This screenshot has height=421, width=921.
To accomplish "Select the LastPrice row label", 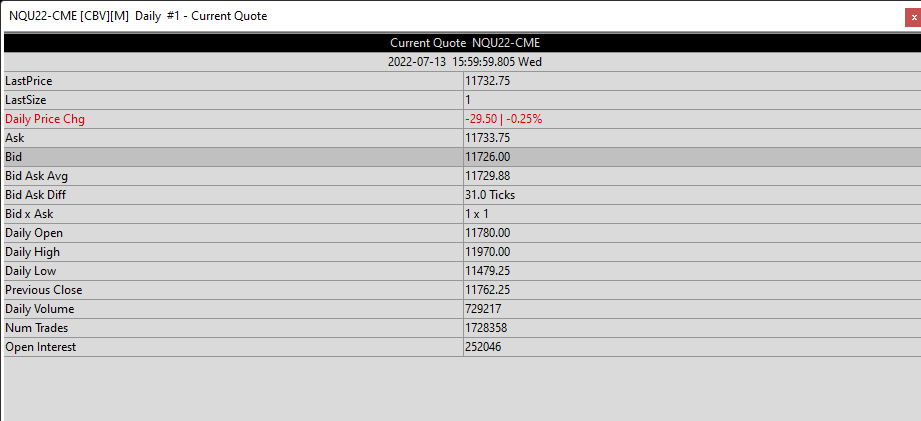I will point(29,81).
